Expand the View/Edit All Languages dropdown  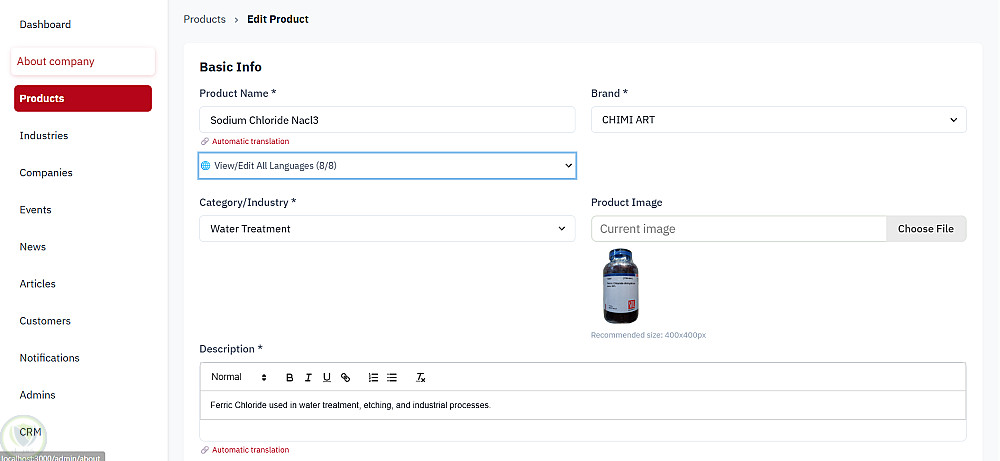[387, 165]
